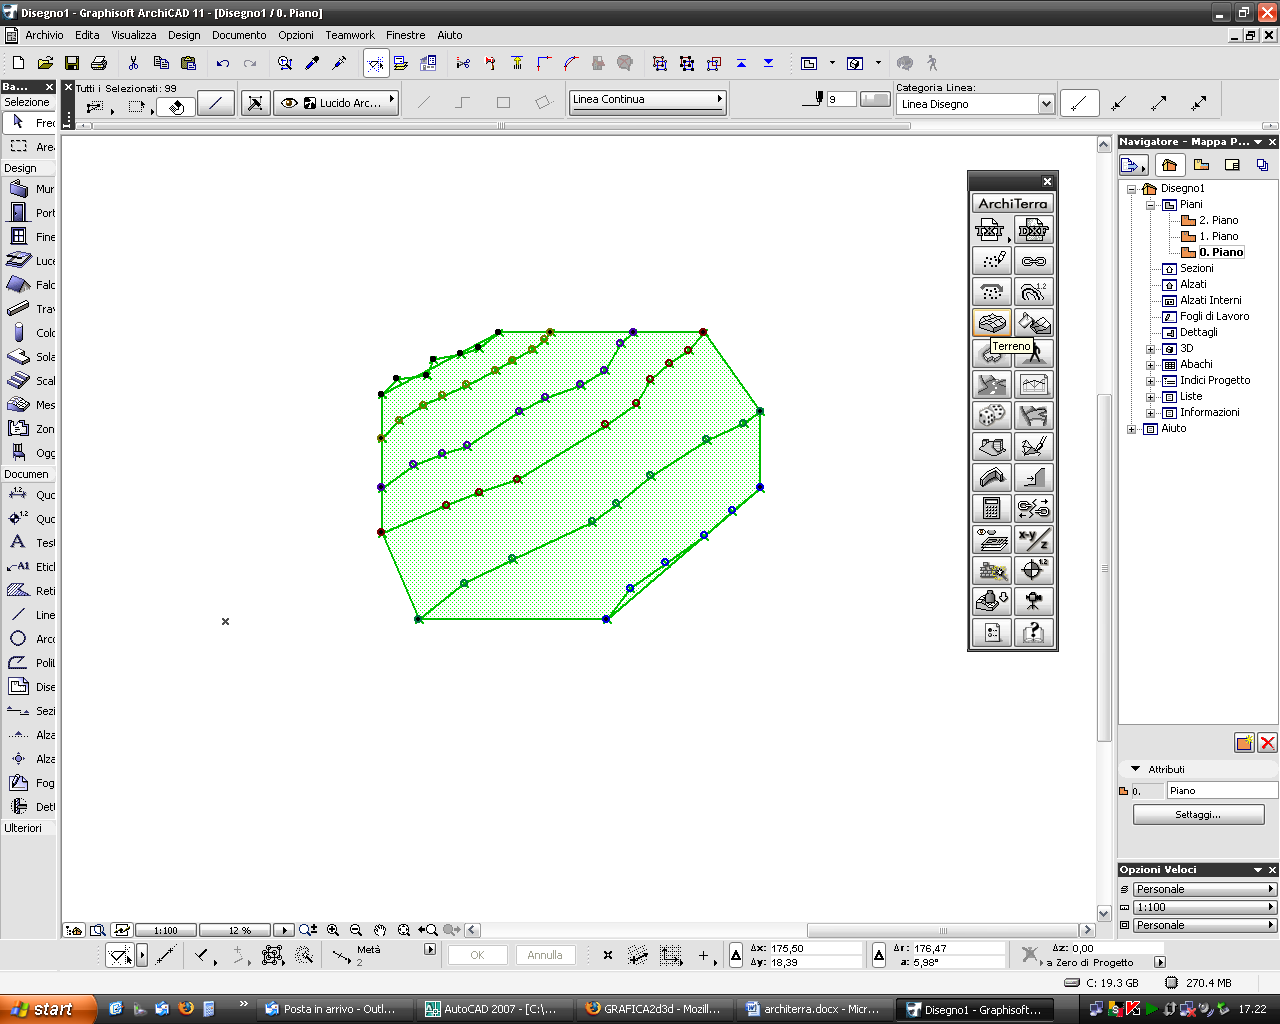Click the calculator icon in ArchiTerra palette
The width and height of the screenshot is (1280, 1024).
point(992,509)
